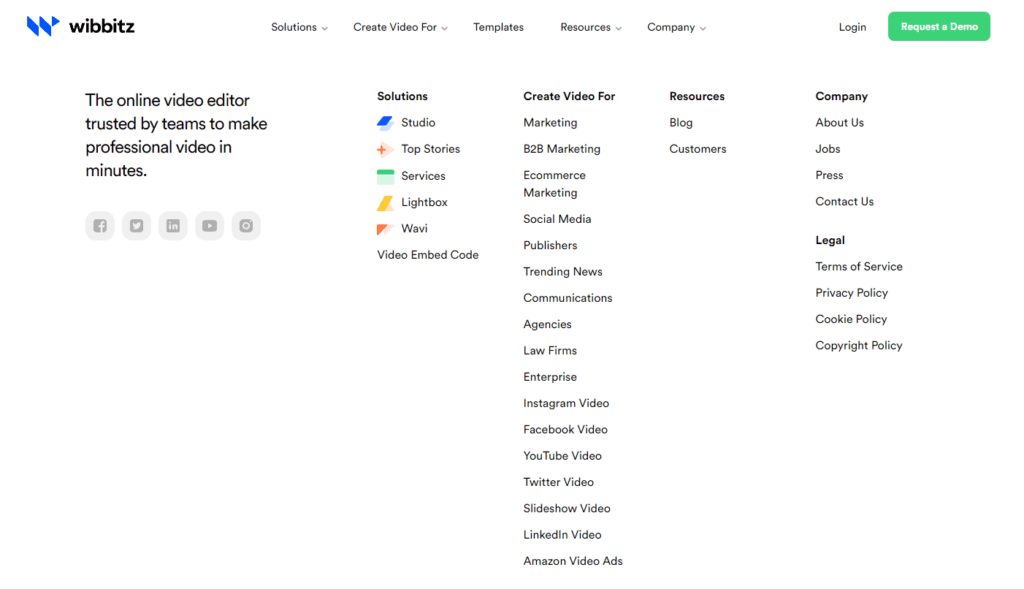The height and width of the screenshot is (589, 1024).
Task: Click the Lightbox product icon
Action: click(385, 203)
